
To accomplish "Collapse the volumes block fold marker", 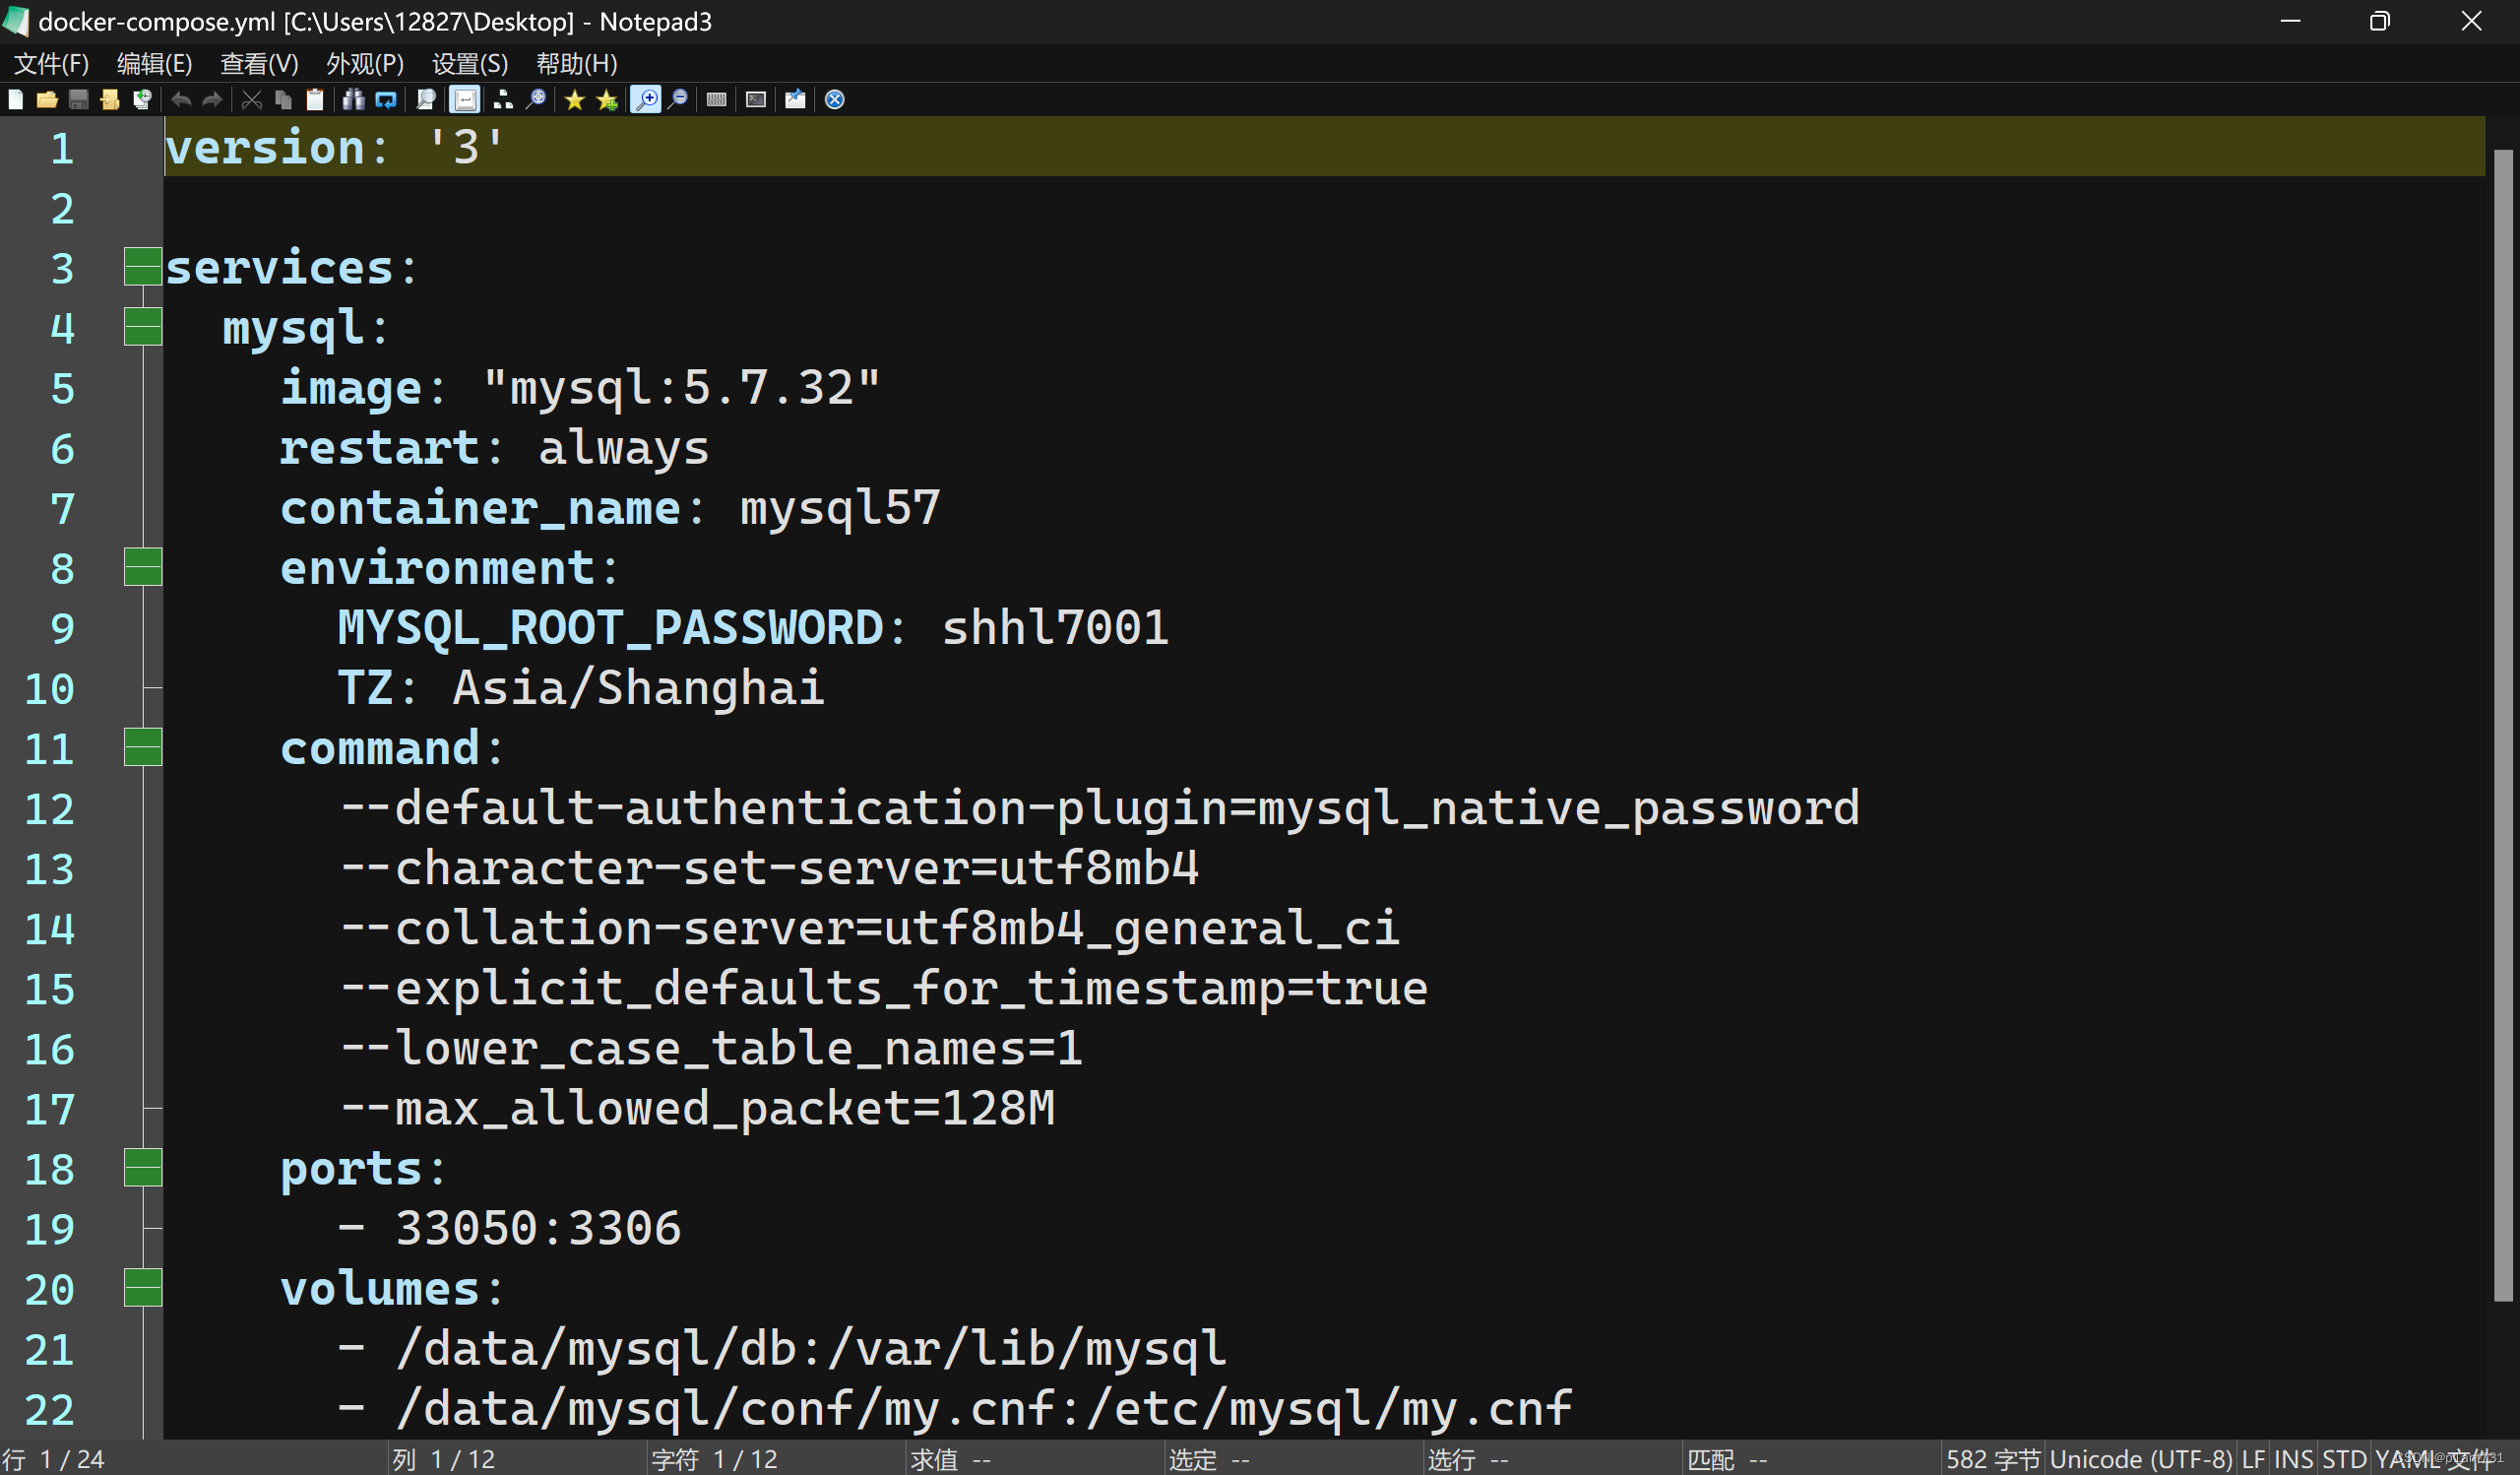I will point(143,1287).
